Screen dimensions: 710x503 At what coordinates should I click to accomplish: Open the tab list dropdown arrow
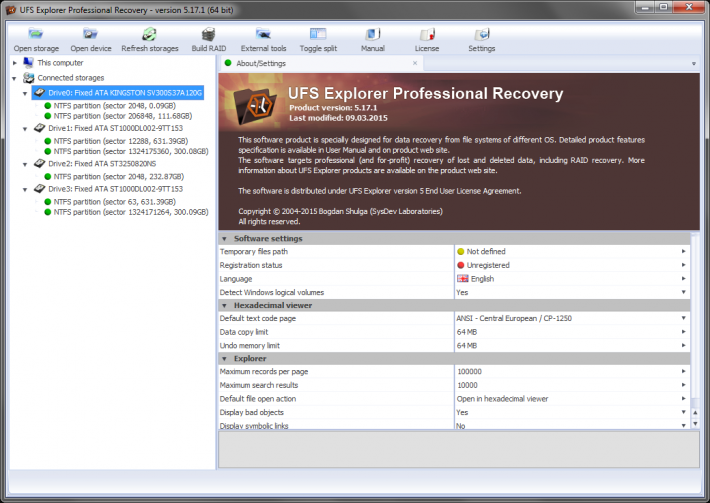(694, 64)
